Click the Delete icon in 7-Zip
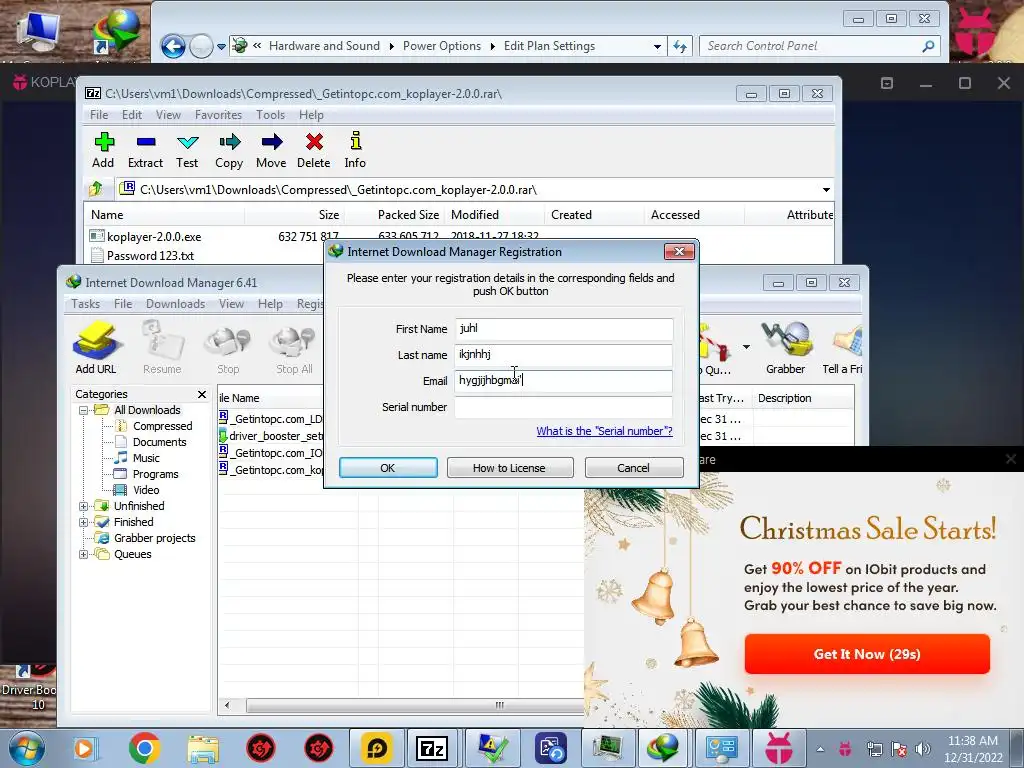The height and width of the screenshot is (768, 1024). point(313,150)
